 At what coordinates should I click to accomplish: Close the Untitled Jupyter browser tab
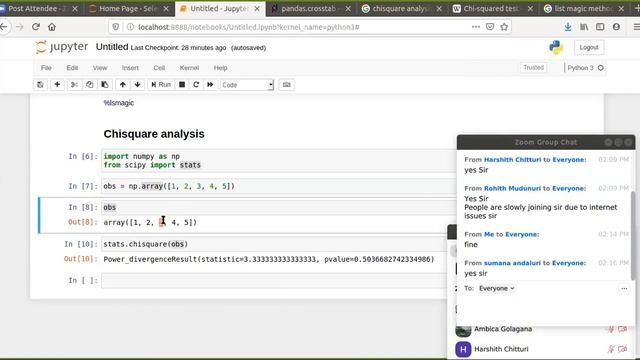(257, 9)
